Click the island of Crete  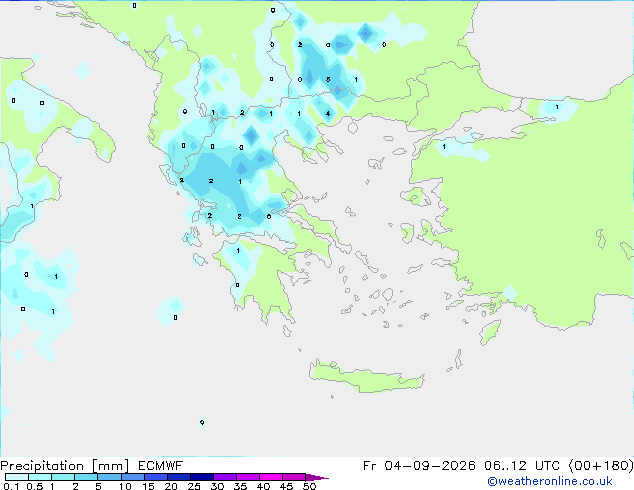(x=366, y=377)
